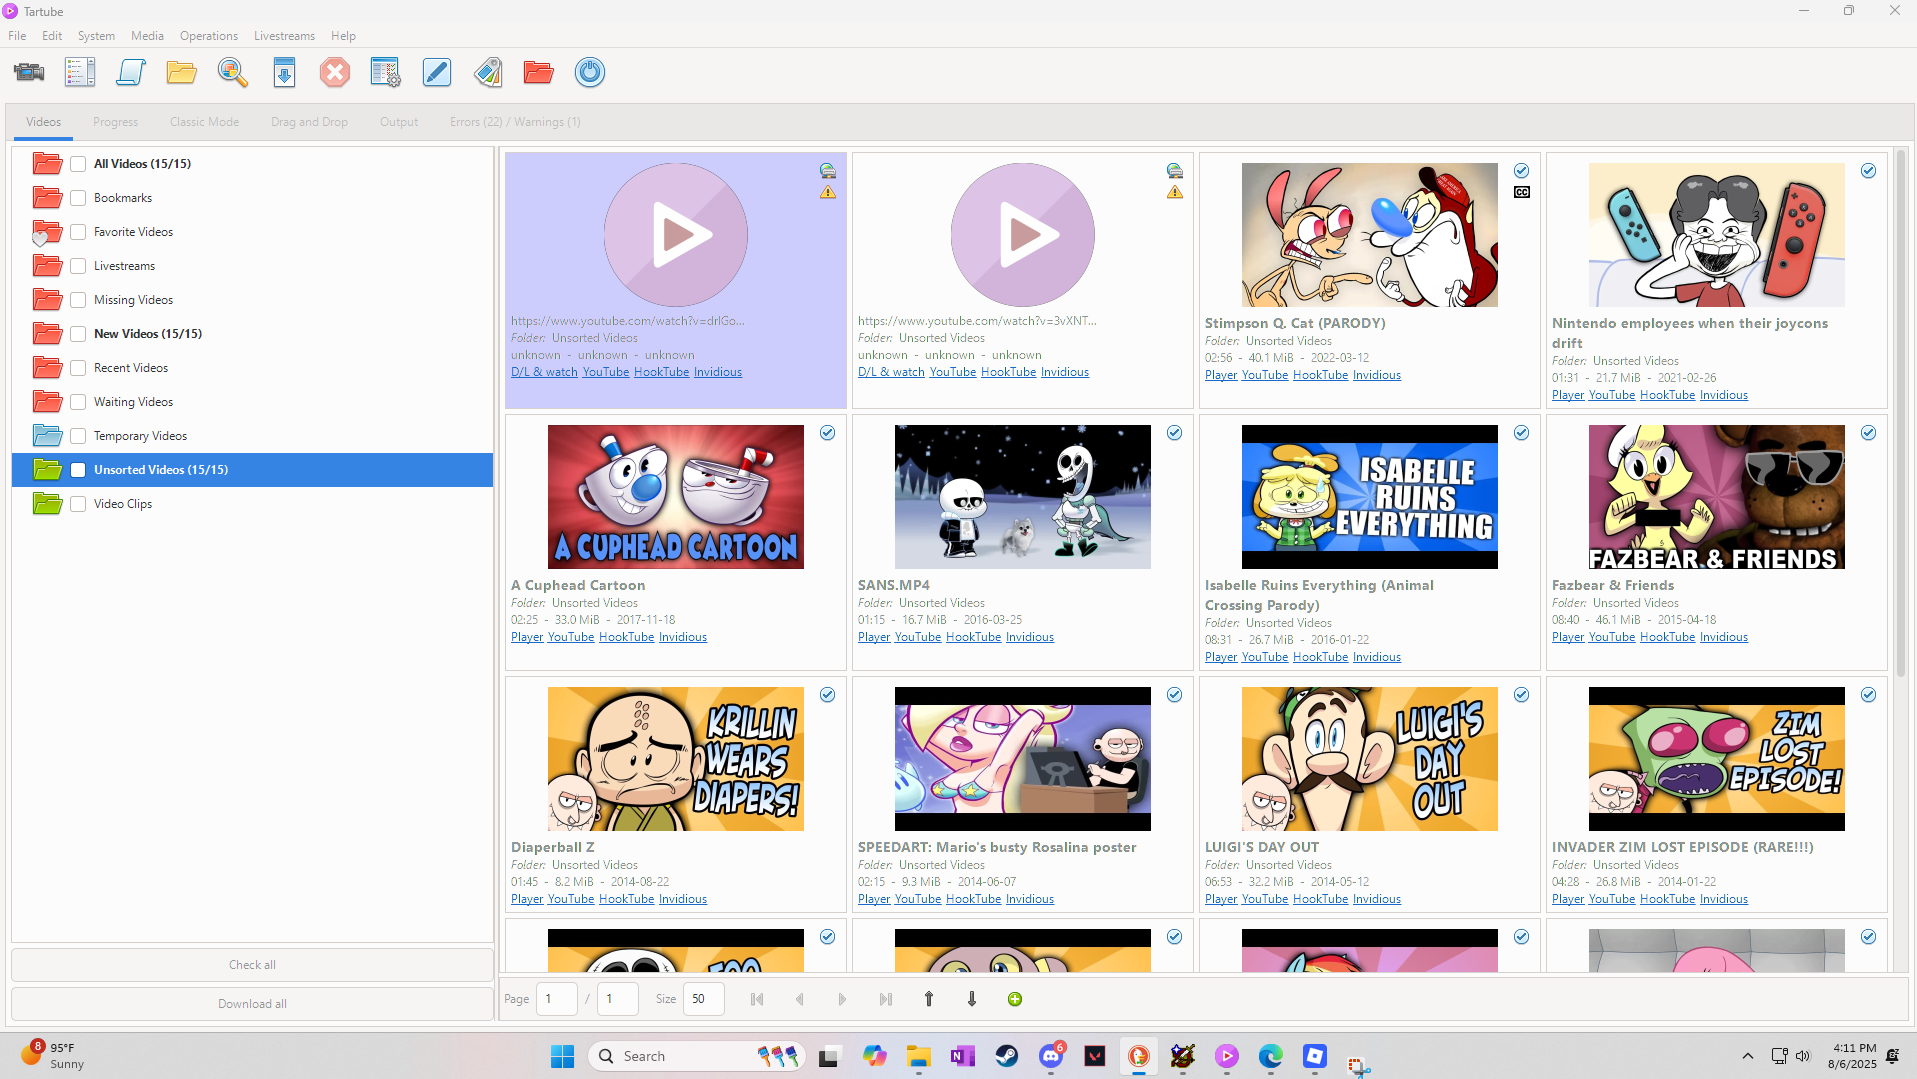Open the Livestreams menu
The image size is (1917, 1079).
point(284,36)
